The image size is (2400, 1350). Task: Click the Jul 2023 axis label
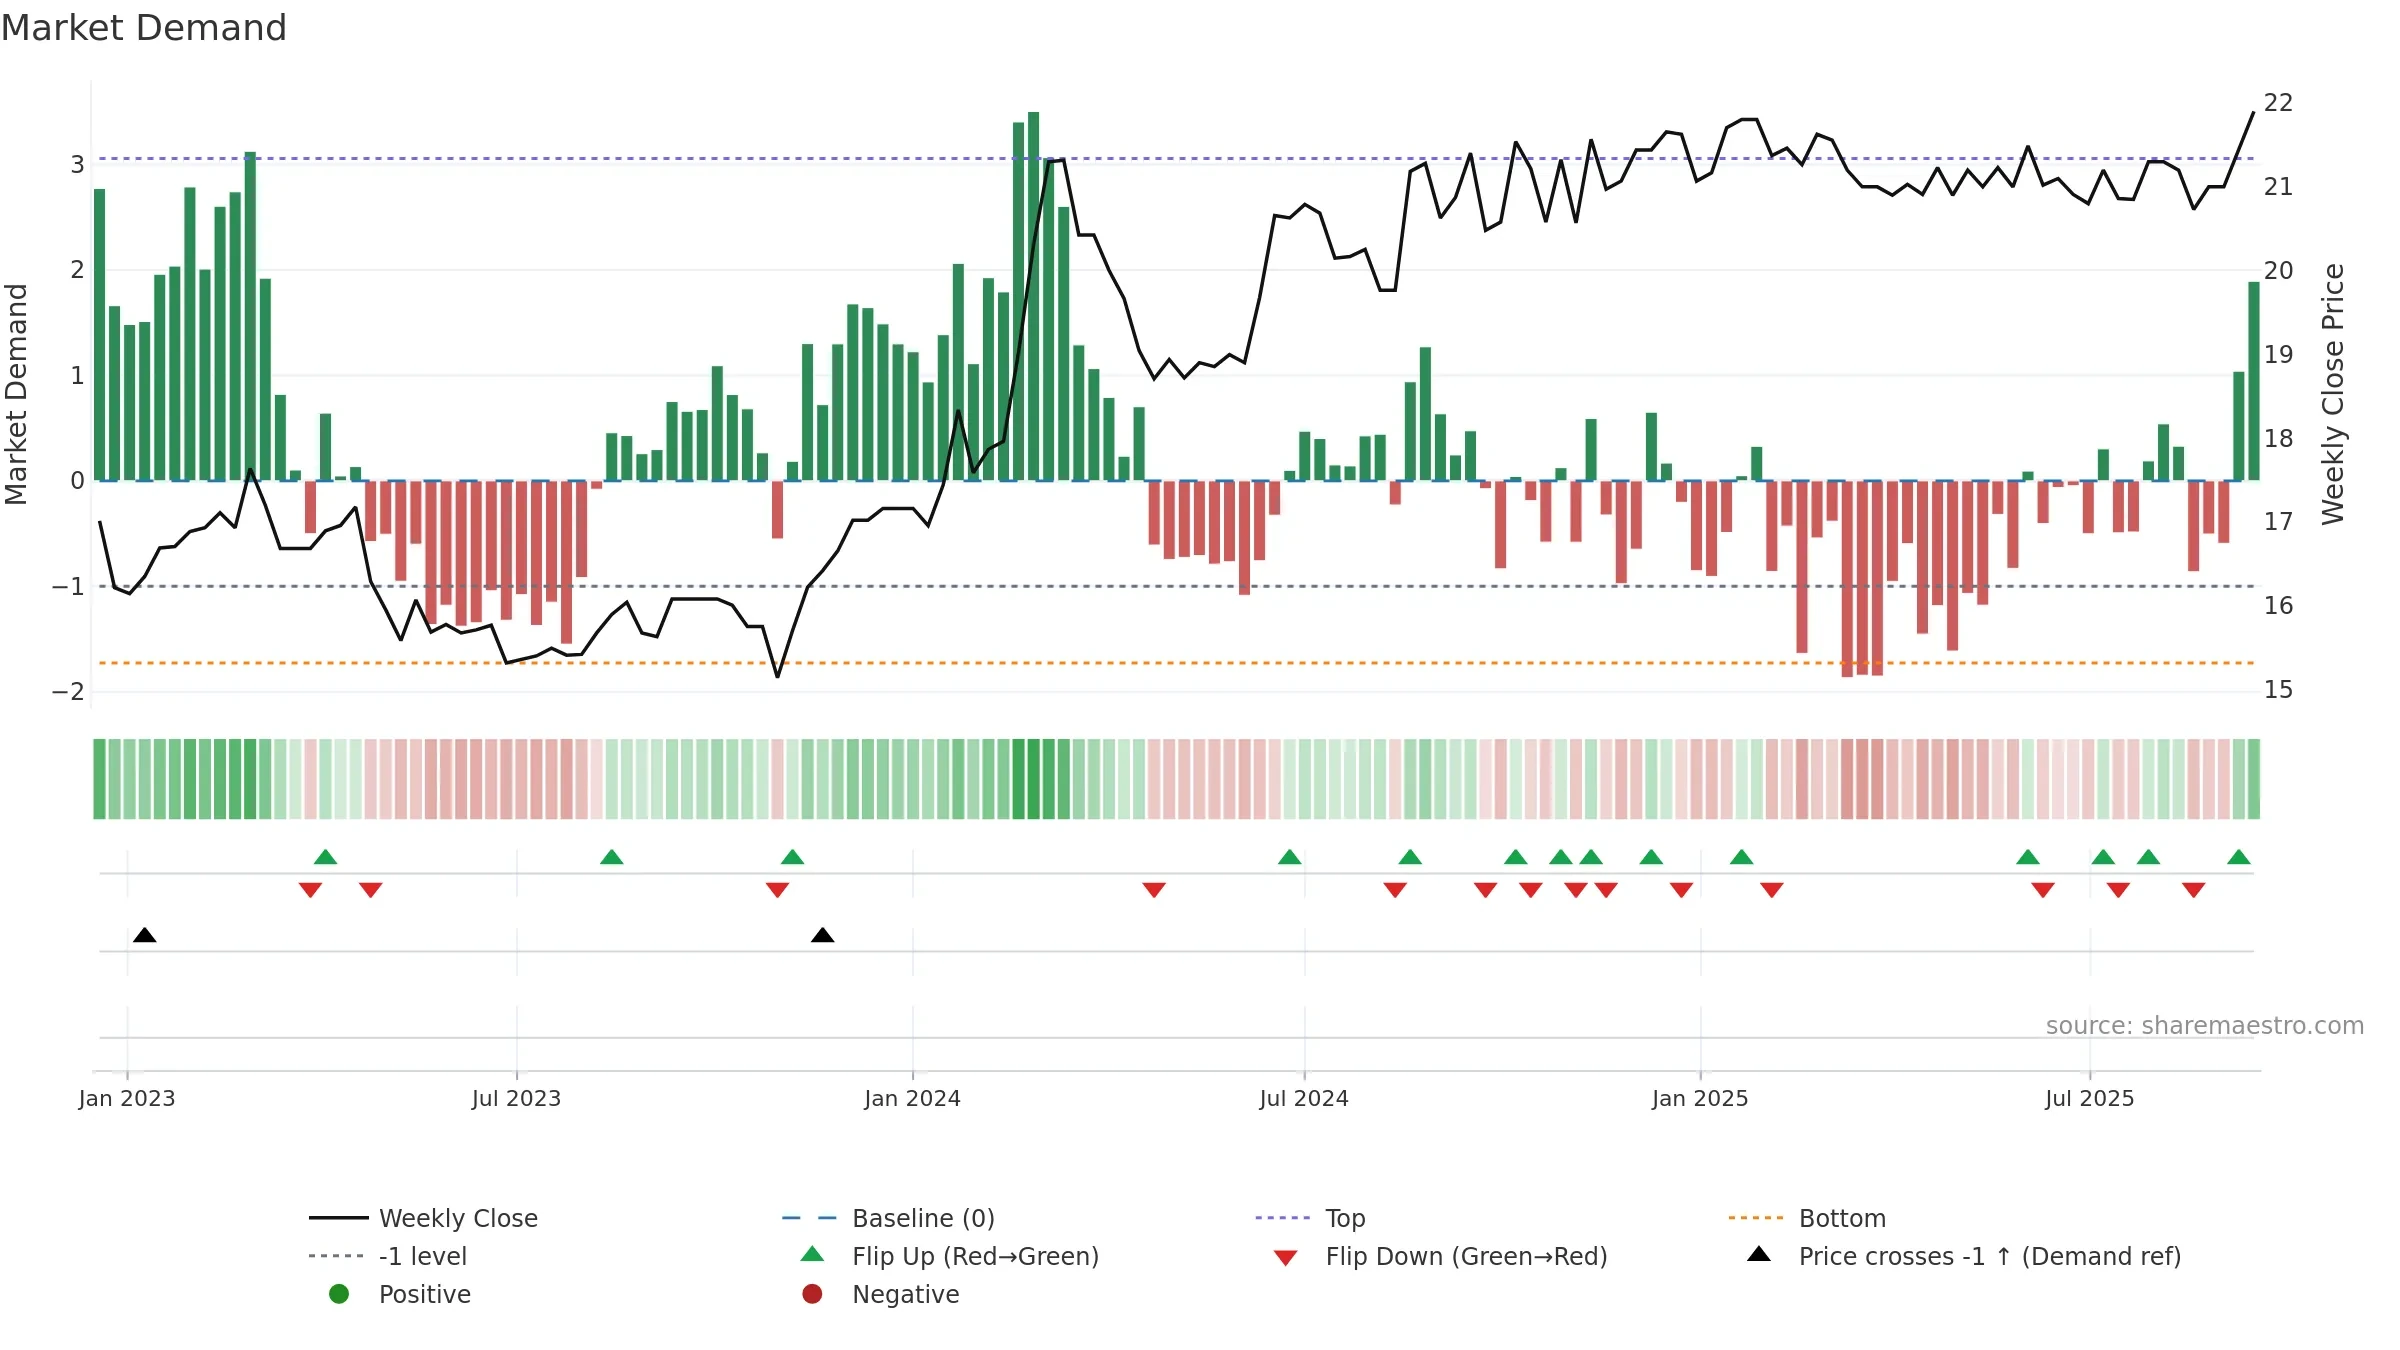tap(517, 1098)
